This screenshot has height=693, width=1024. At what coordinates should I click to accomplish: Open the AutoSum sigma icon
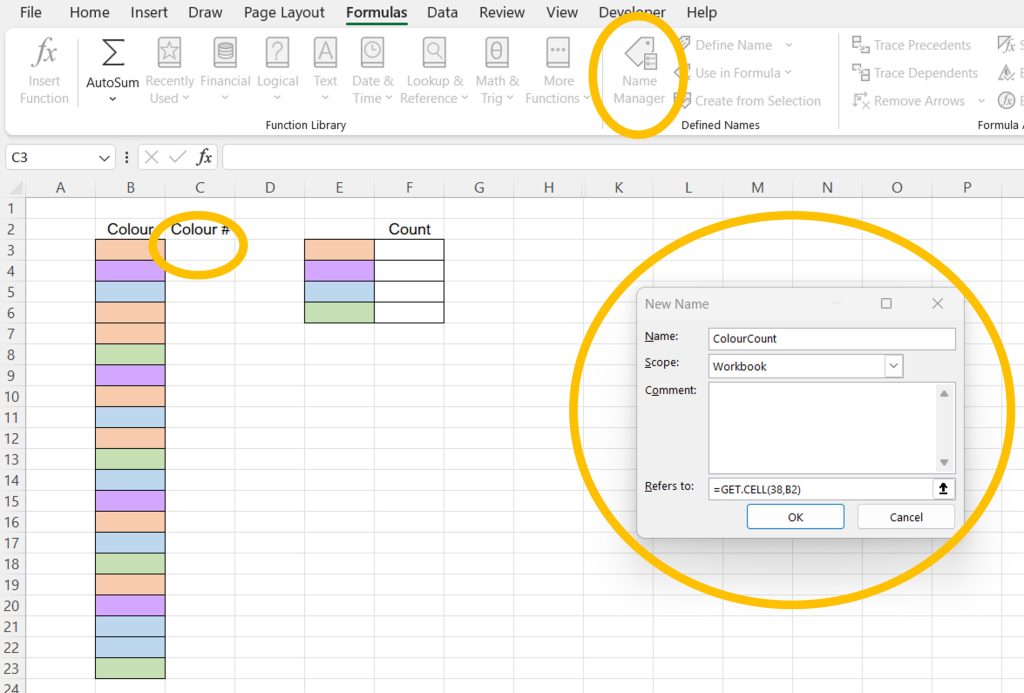(x=113, y=54)
